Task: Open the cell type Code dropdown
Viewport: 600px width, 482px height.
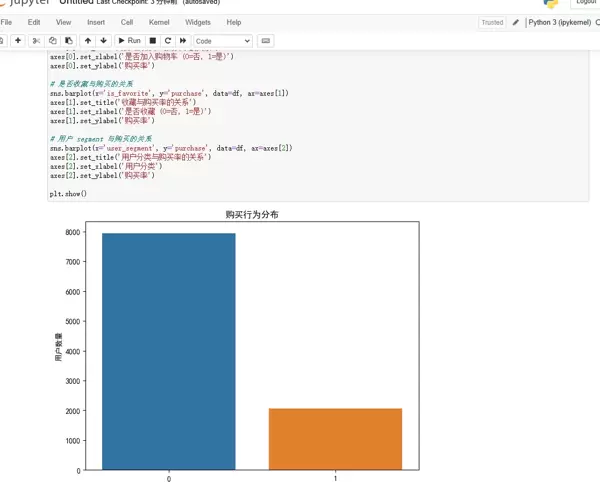Action: coord(222,41)
